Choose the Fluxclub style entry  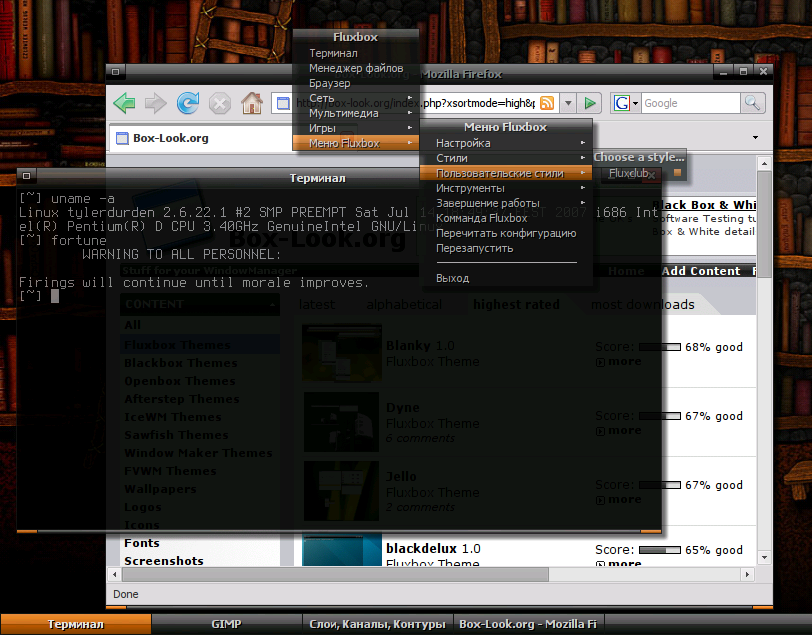[640, 173]
